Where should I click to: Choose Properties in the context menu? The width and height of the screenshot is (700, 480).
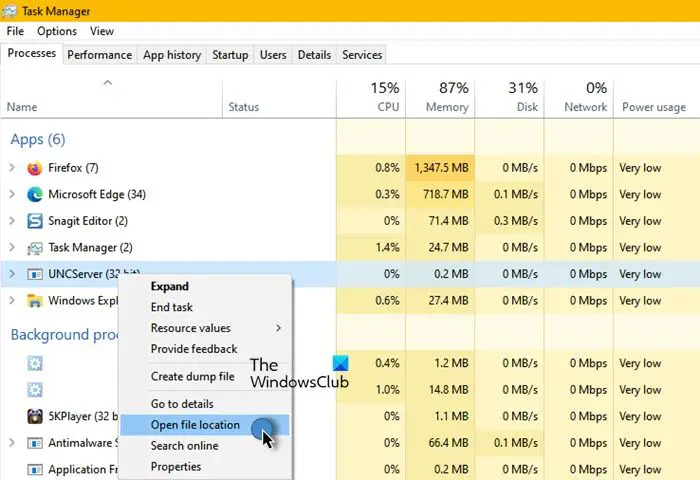point(205,467)
